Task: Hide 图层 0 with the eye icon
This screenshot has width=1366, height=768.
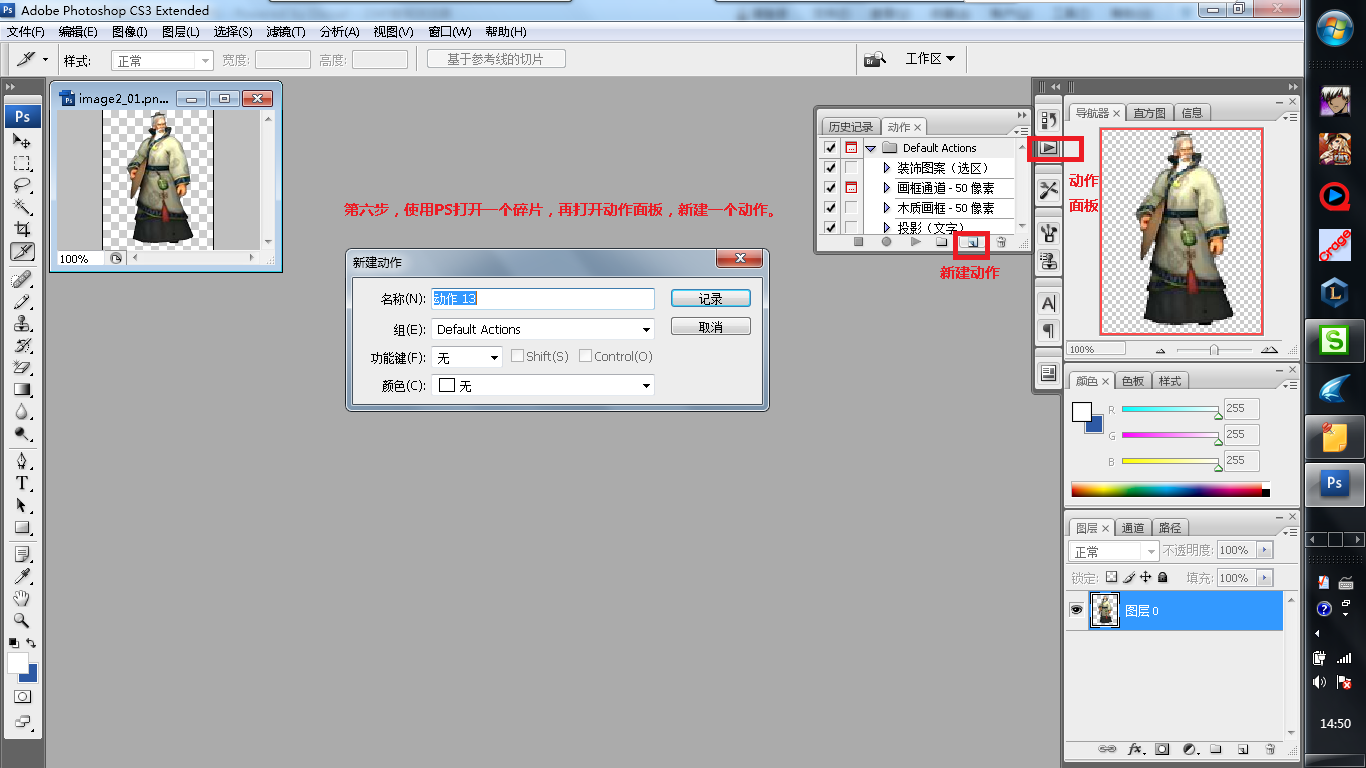Action: 1077,610
